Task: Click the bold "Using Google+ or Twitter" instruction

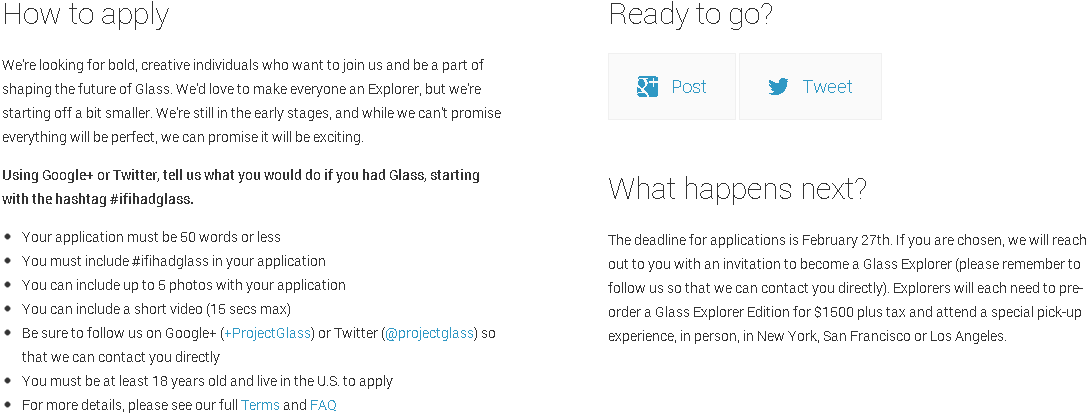Action: coord(241,187)
